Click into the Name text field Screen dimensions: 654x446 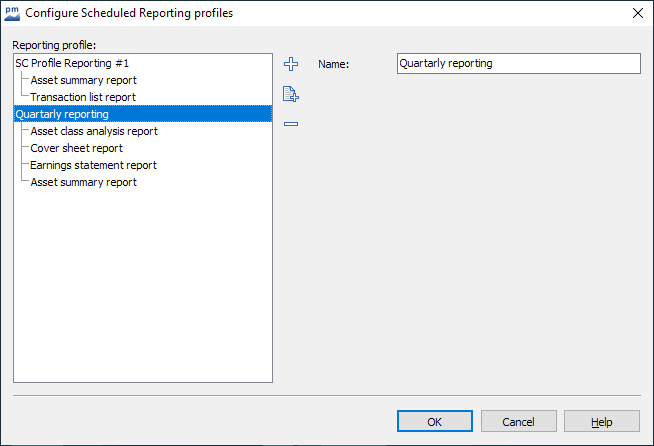click(x=517, y=63)
